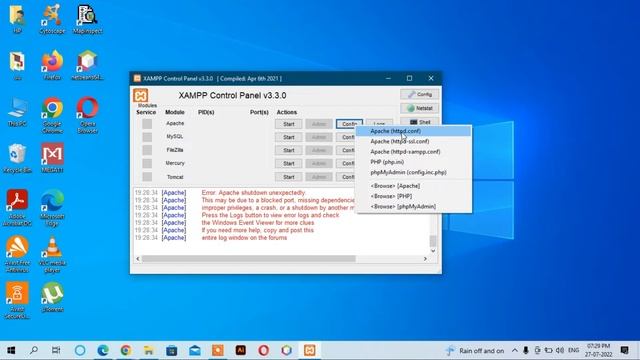Click the Rain off and on weather widget
Image resolution: width=640 pixels, height=360 pixels.
click(475, 351)
